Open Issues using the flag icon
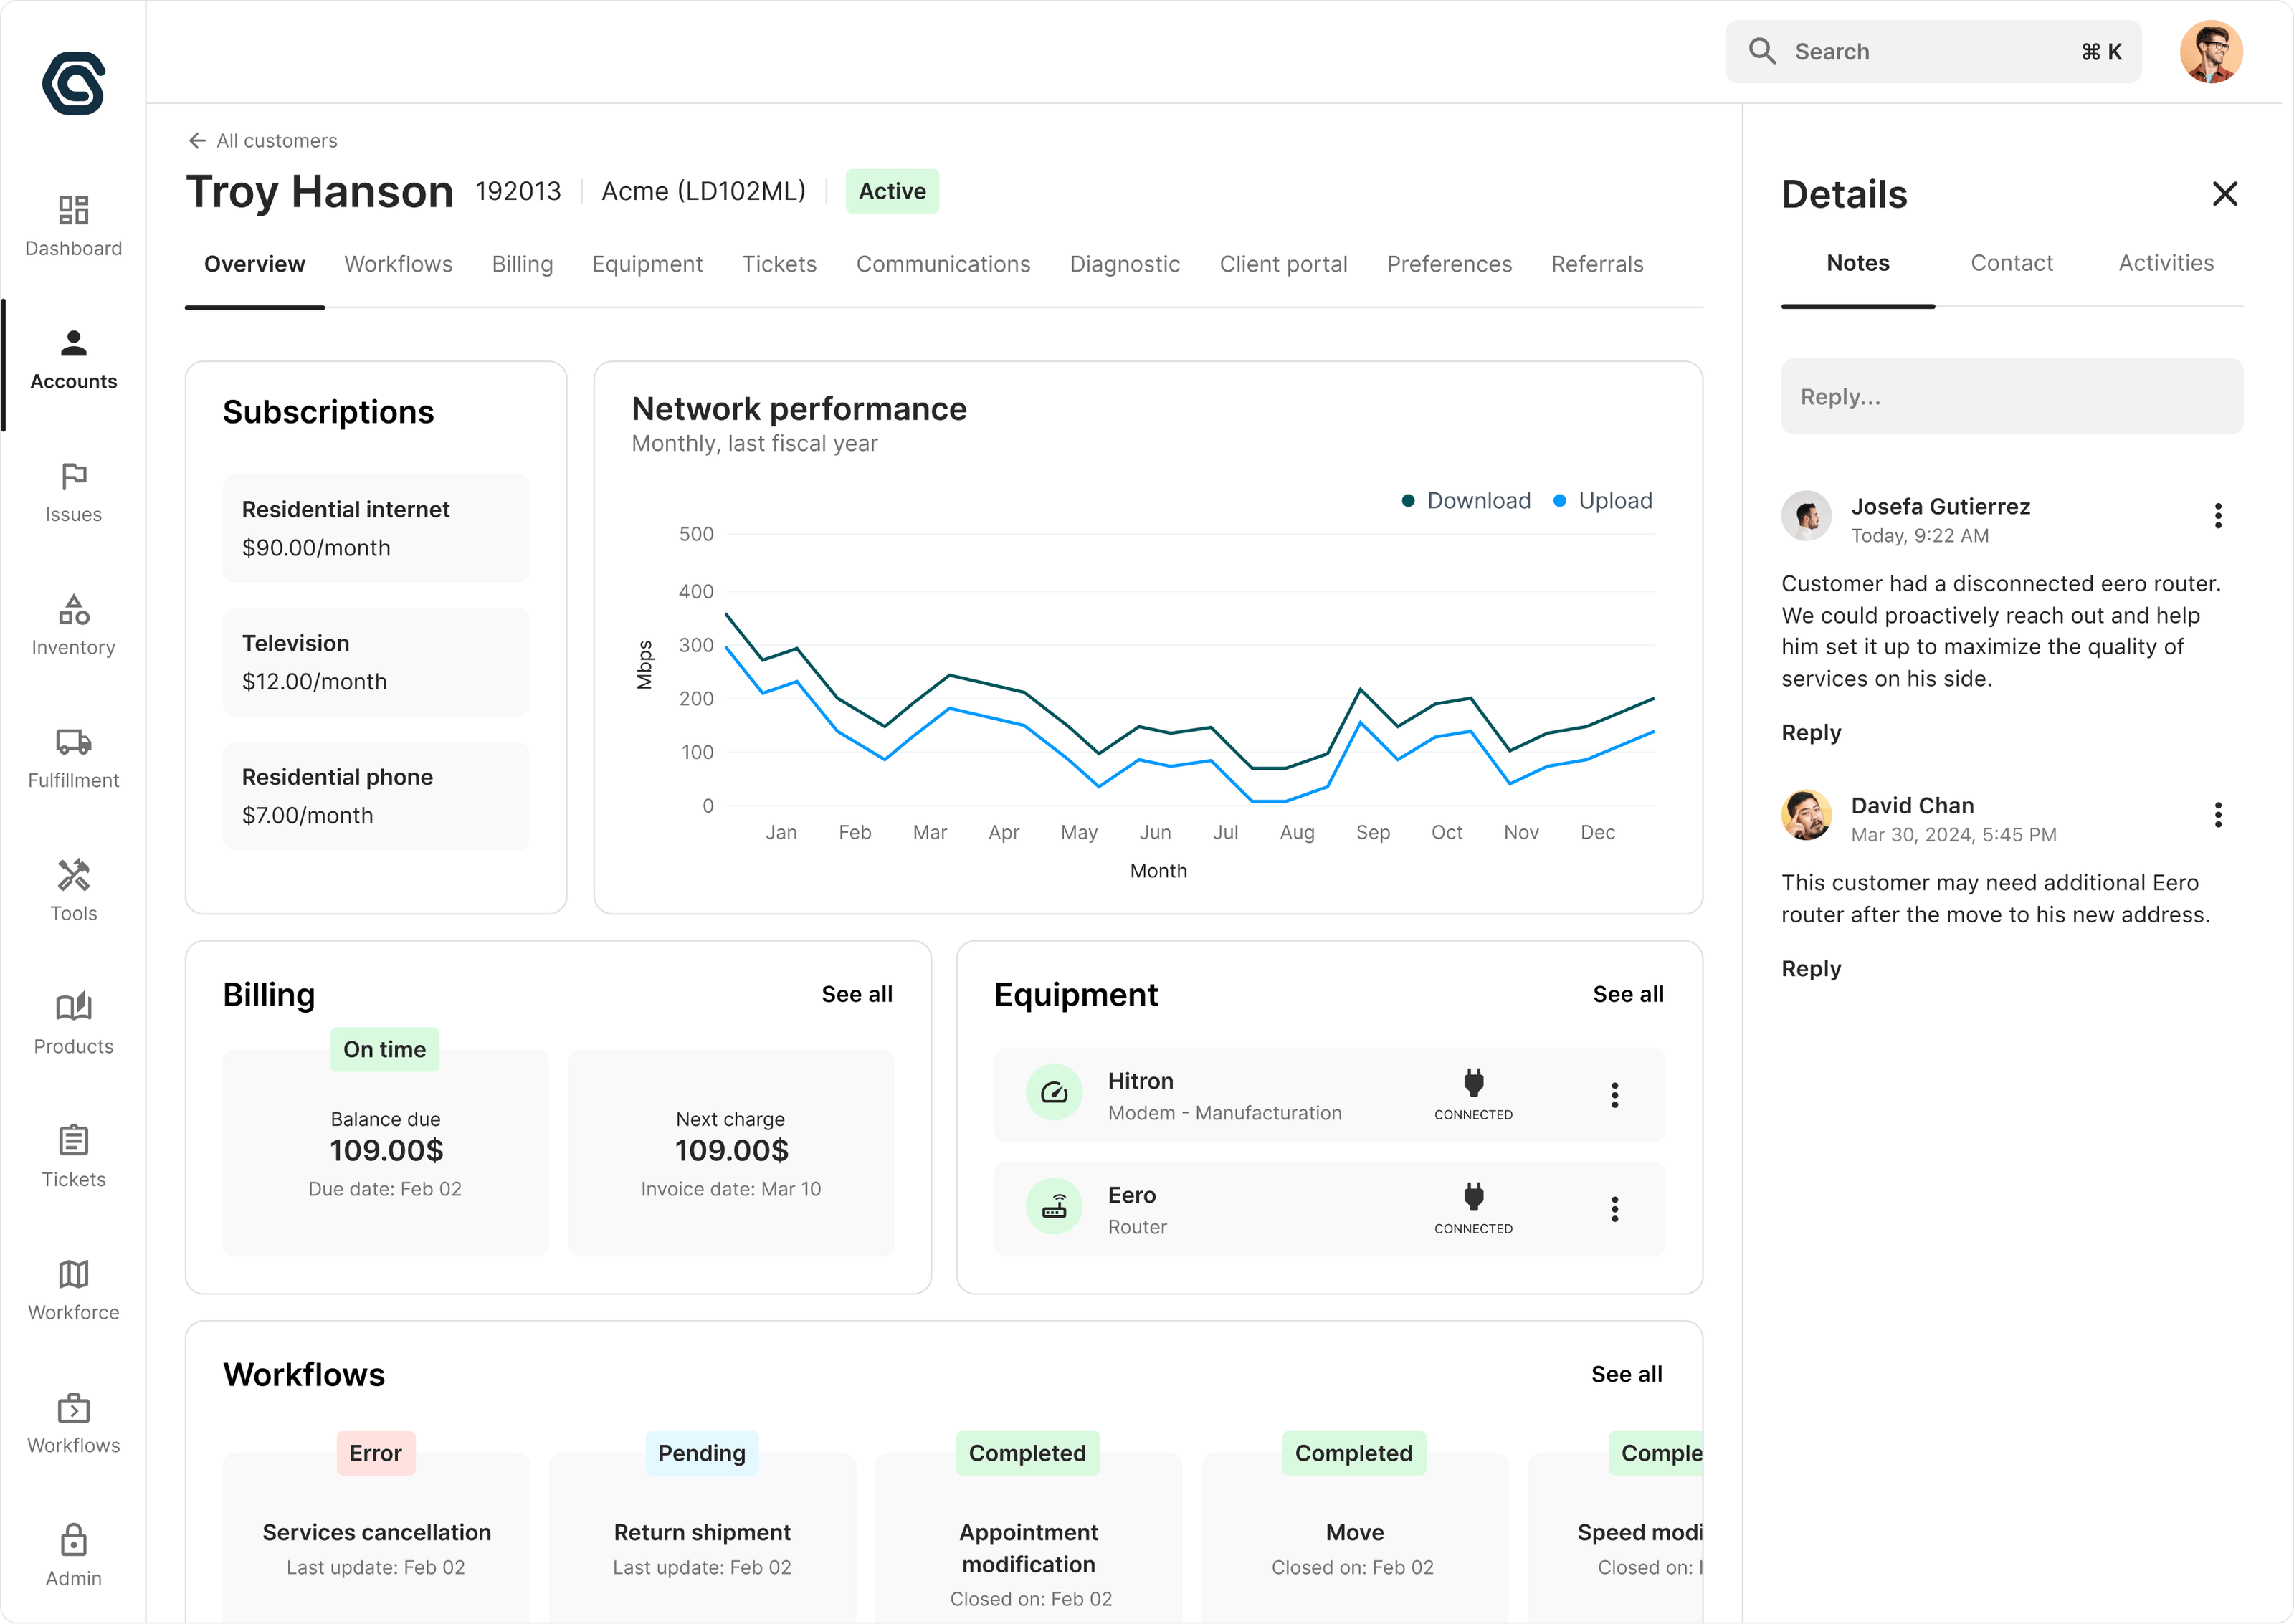The height and width of the screenshot is (1624, 2294). (x=73, y=489)
